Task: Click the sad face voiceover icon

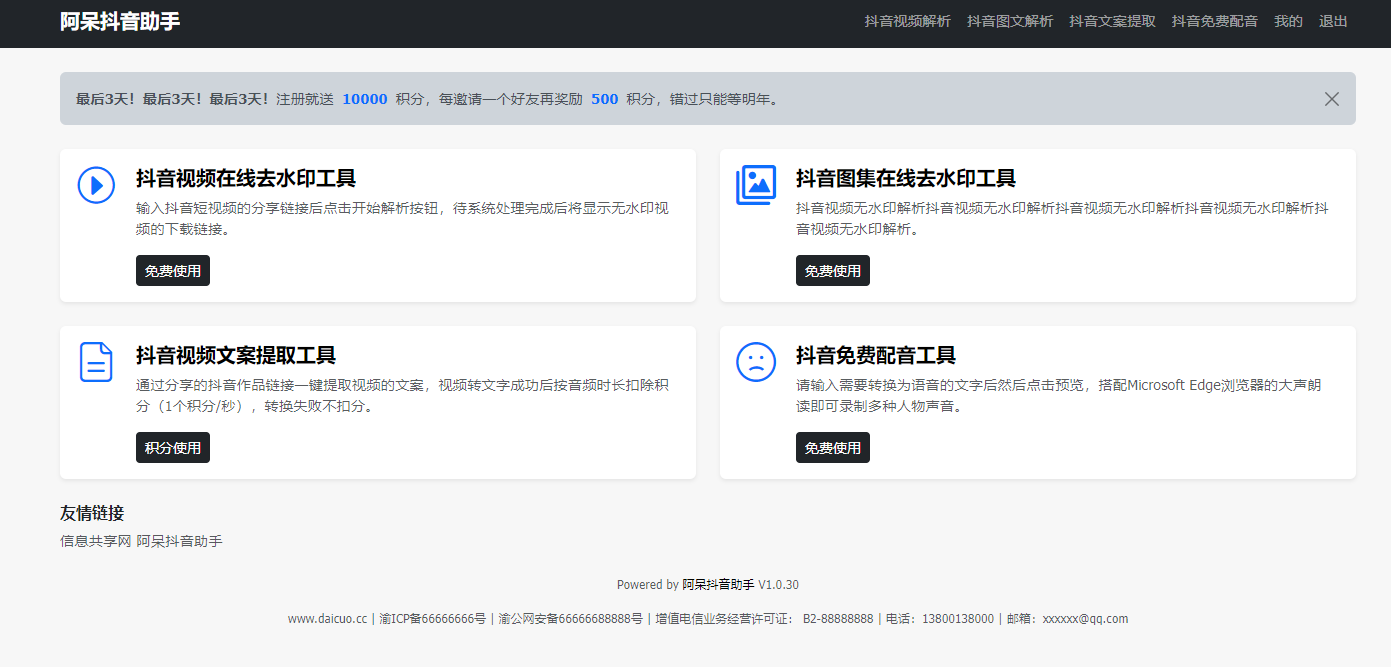Action: tap(756, 361)
